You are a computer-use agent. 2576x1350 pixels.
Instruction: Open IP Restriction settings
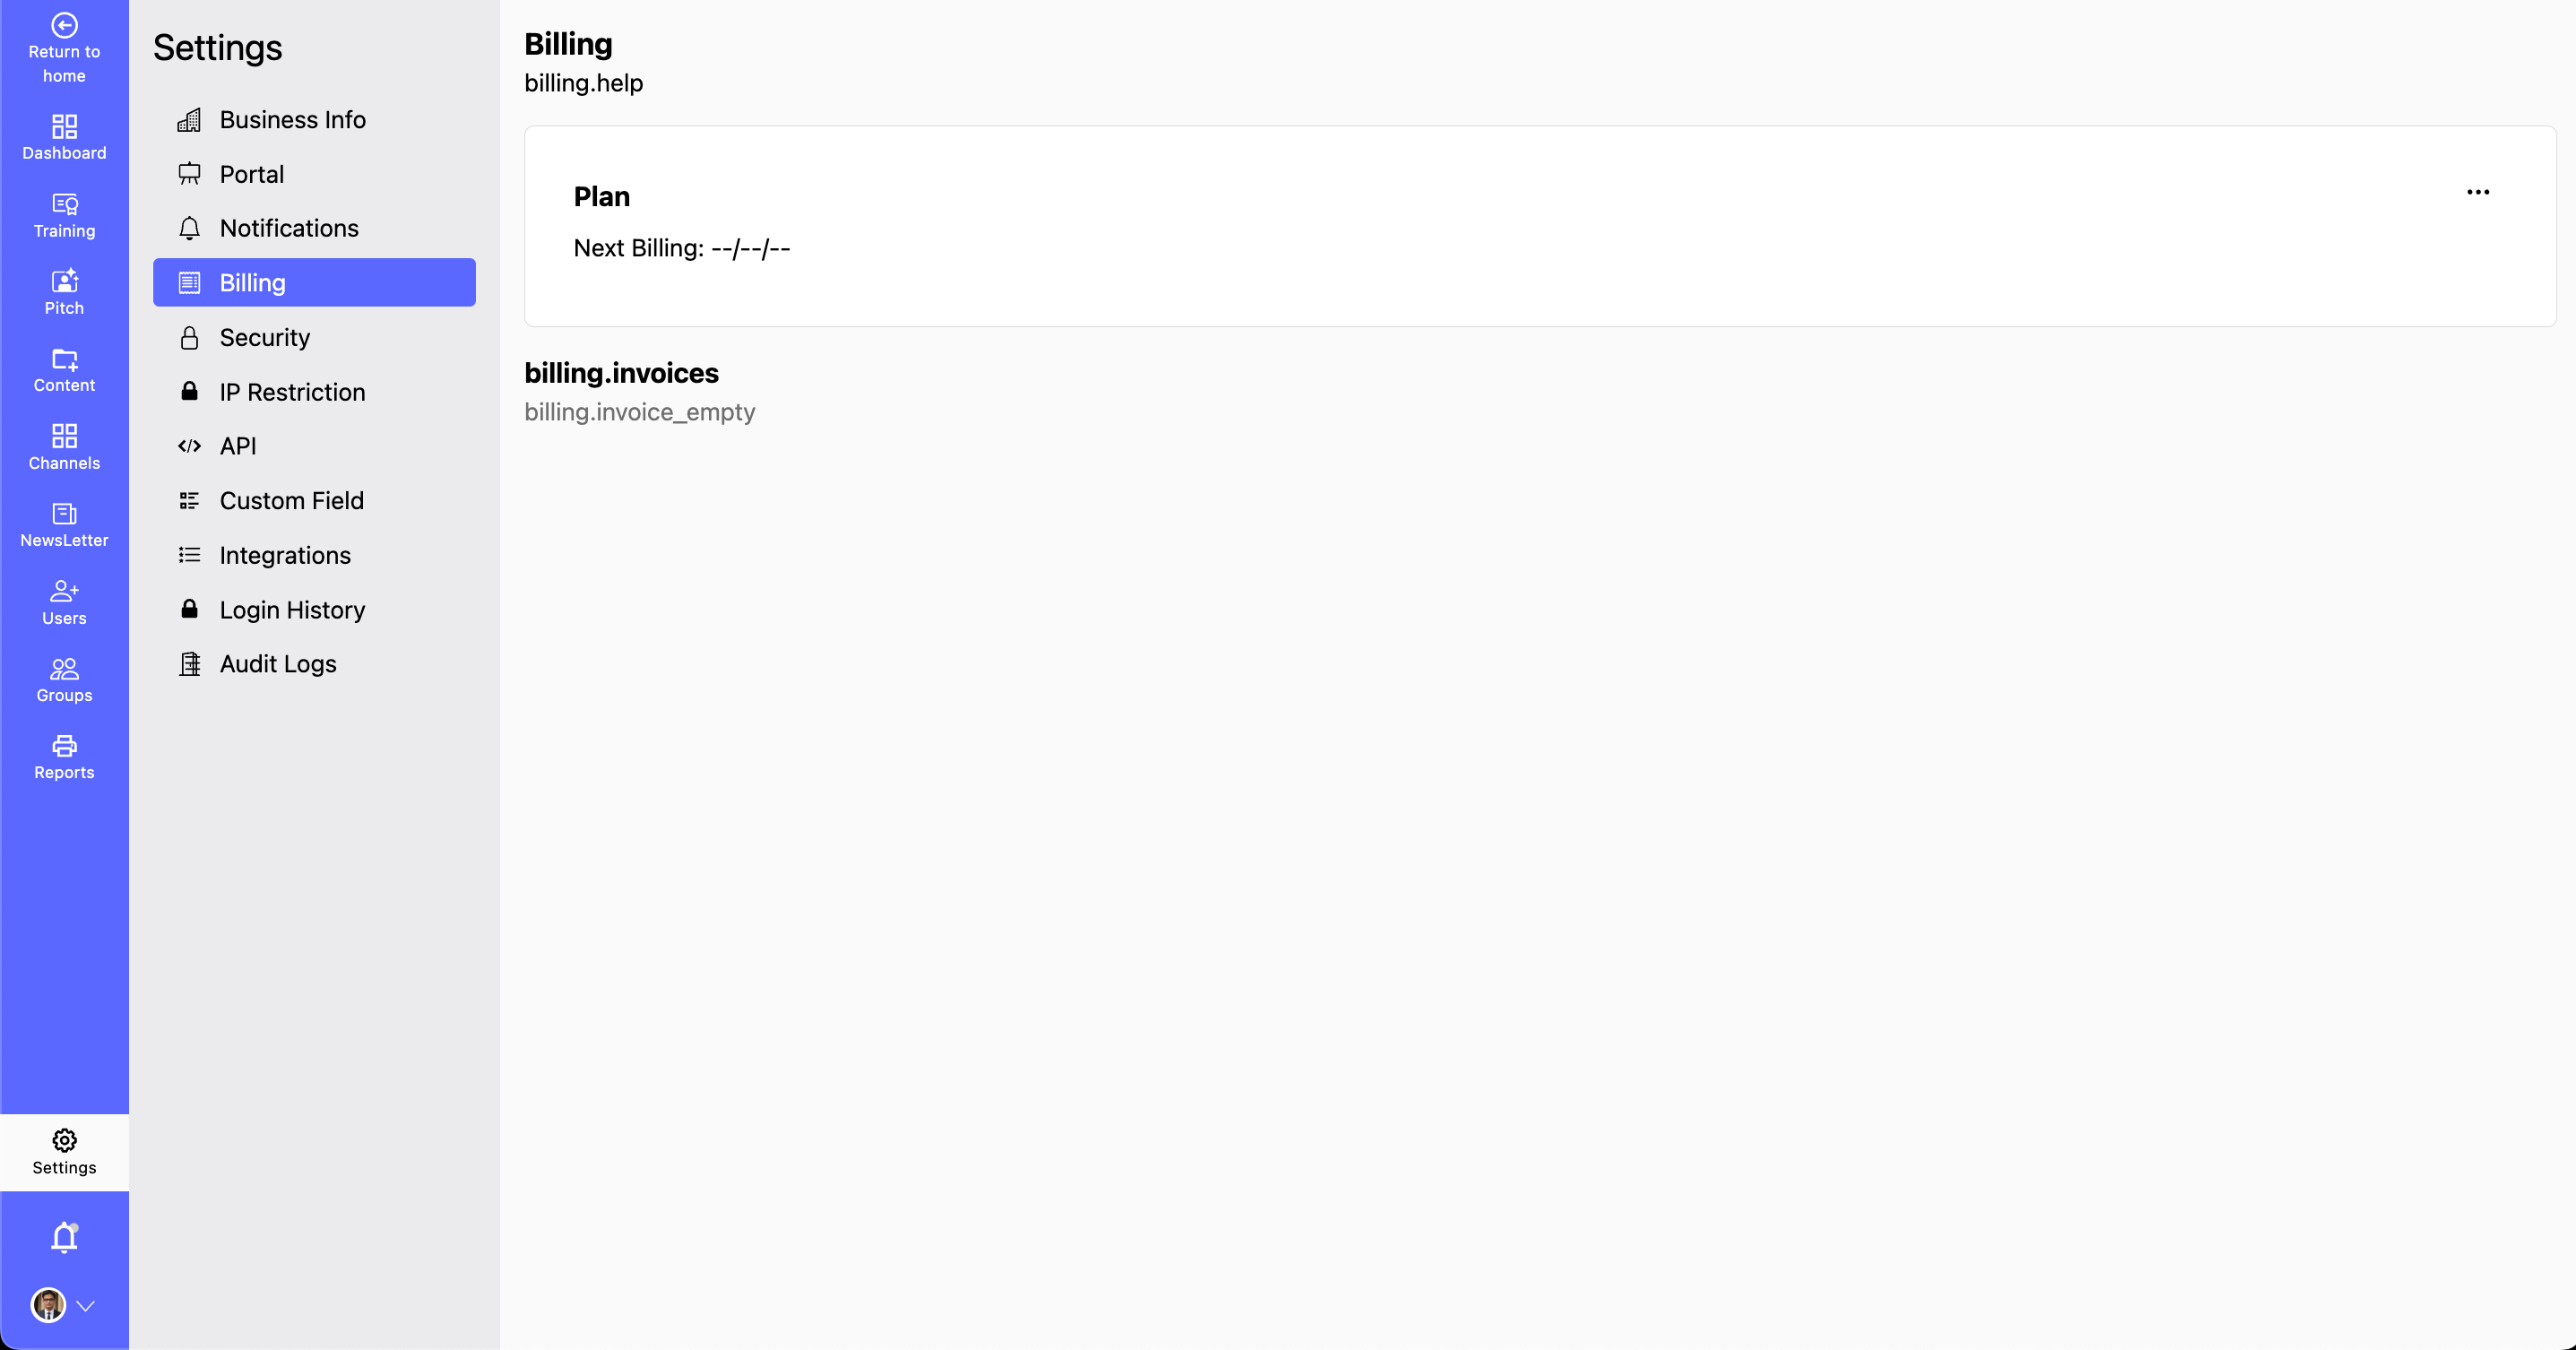coord(292,392)
